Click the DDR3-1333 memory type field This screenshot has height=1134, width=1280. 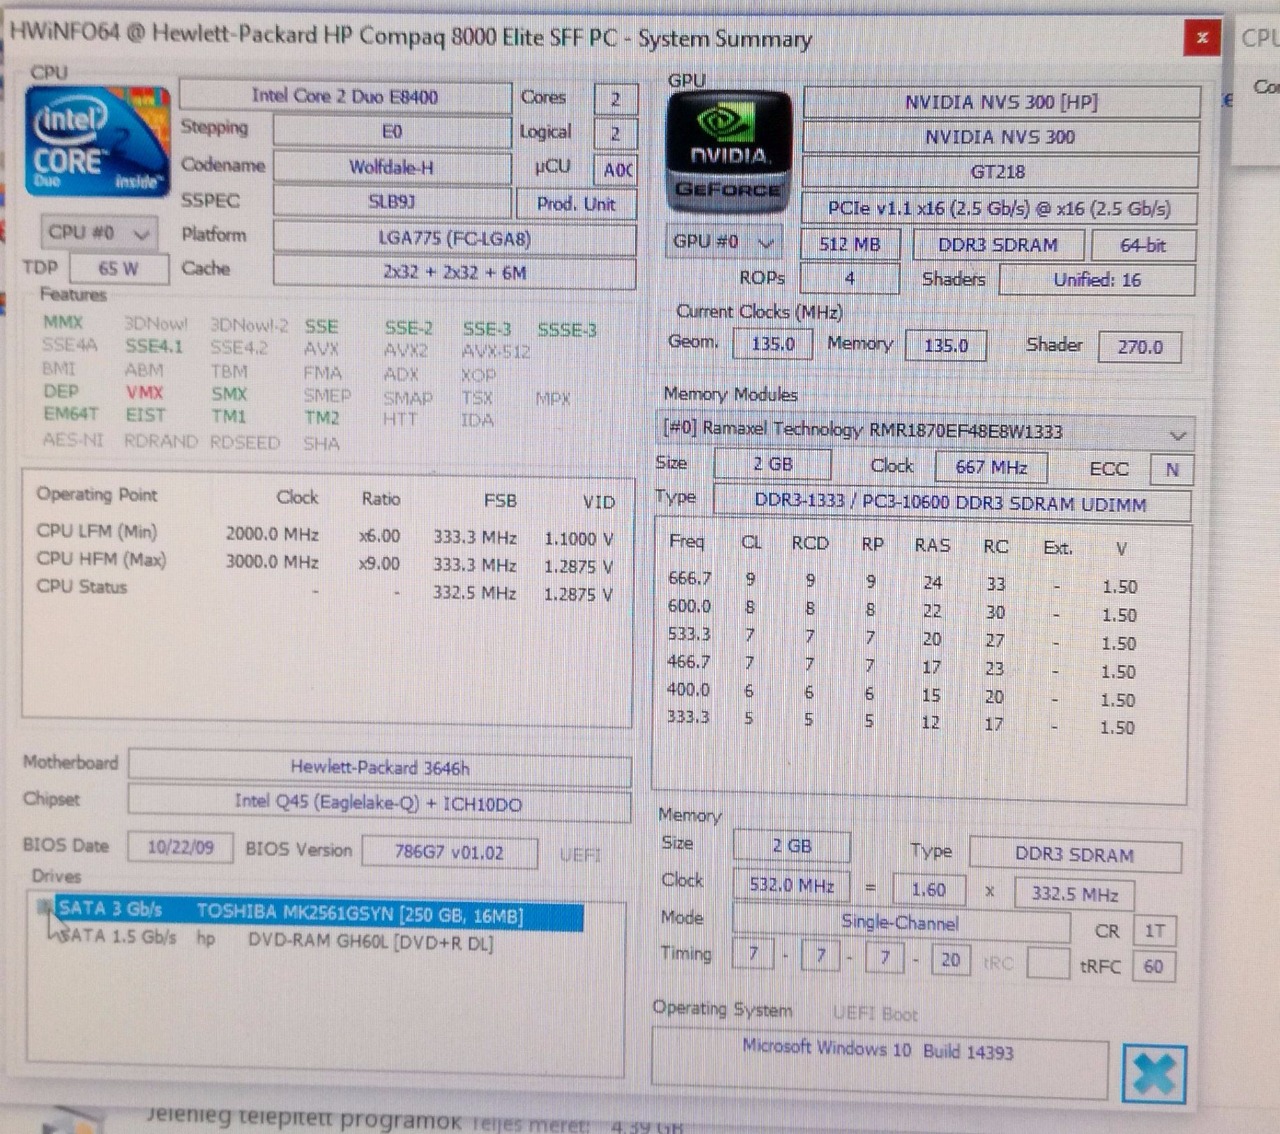950,504
